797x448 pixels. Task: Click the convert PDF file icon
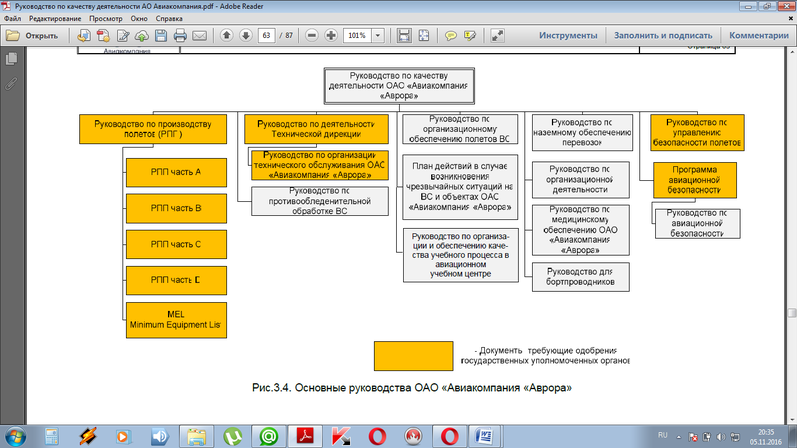pos(103,36)
